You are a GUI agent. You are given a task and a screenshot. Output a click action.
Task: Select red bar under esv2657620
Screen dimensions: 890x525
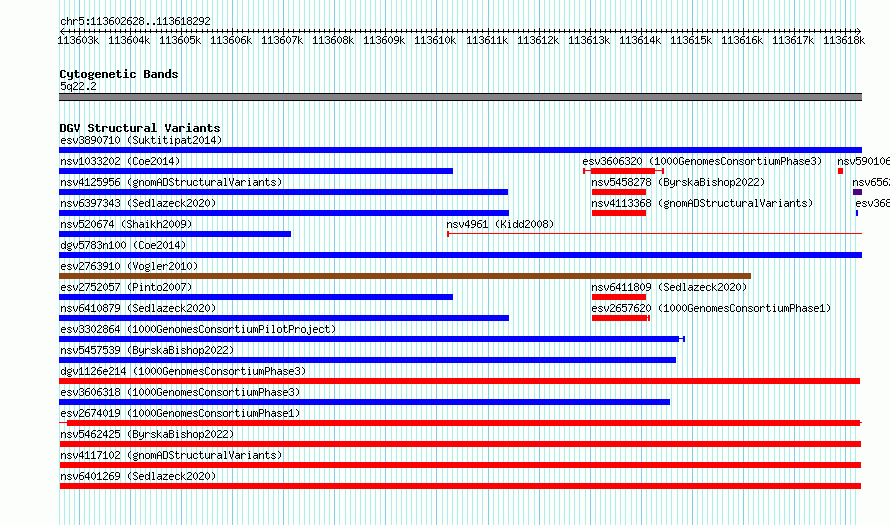pos(620,318)
